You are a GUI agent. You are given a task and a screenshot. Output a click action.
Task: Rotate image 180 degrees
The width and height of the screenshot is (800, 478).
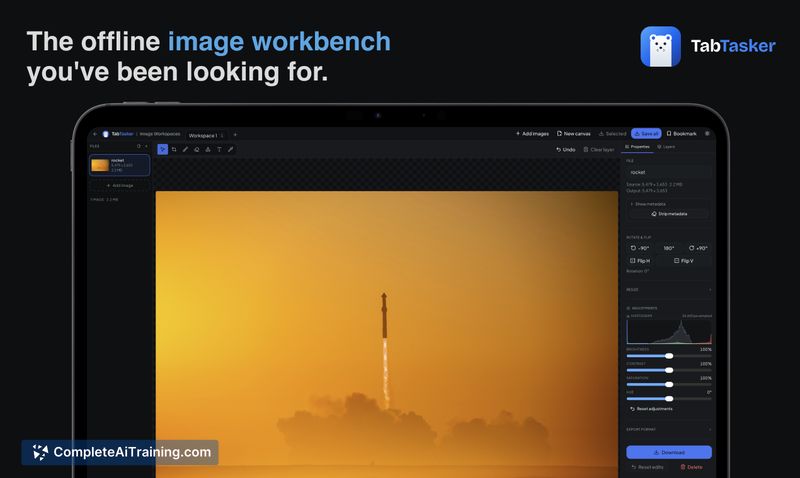click(x=668, y=248)
